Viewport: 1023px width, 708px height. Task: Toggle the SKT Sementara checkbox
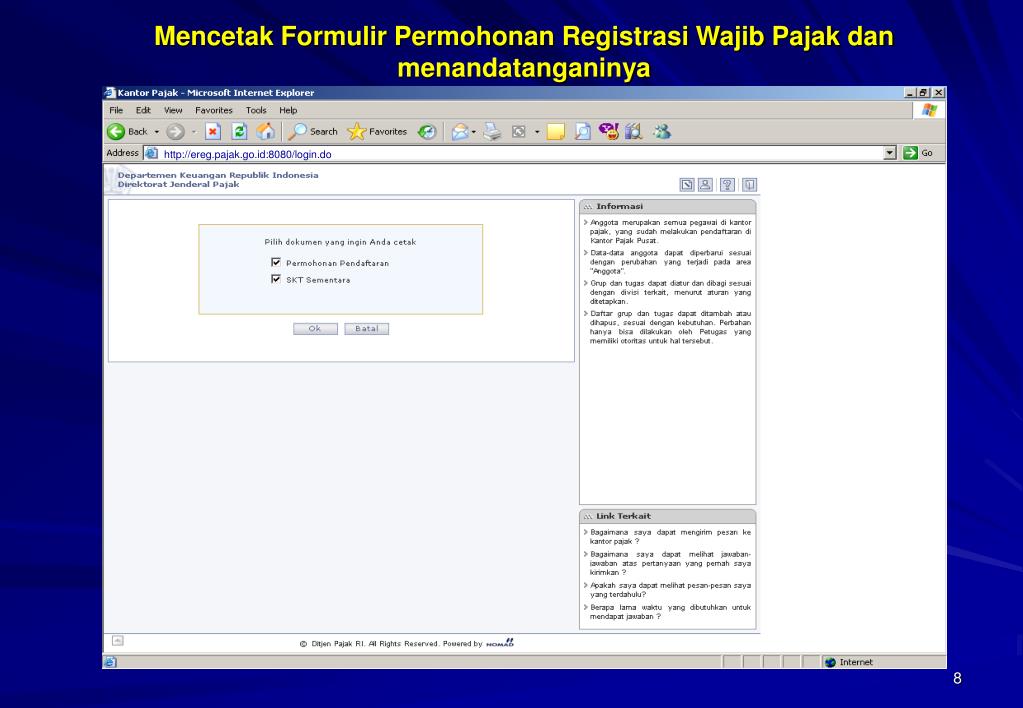pyautogui.click(x=276, y=279)
